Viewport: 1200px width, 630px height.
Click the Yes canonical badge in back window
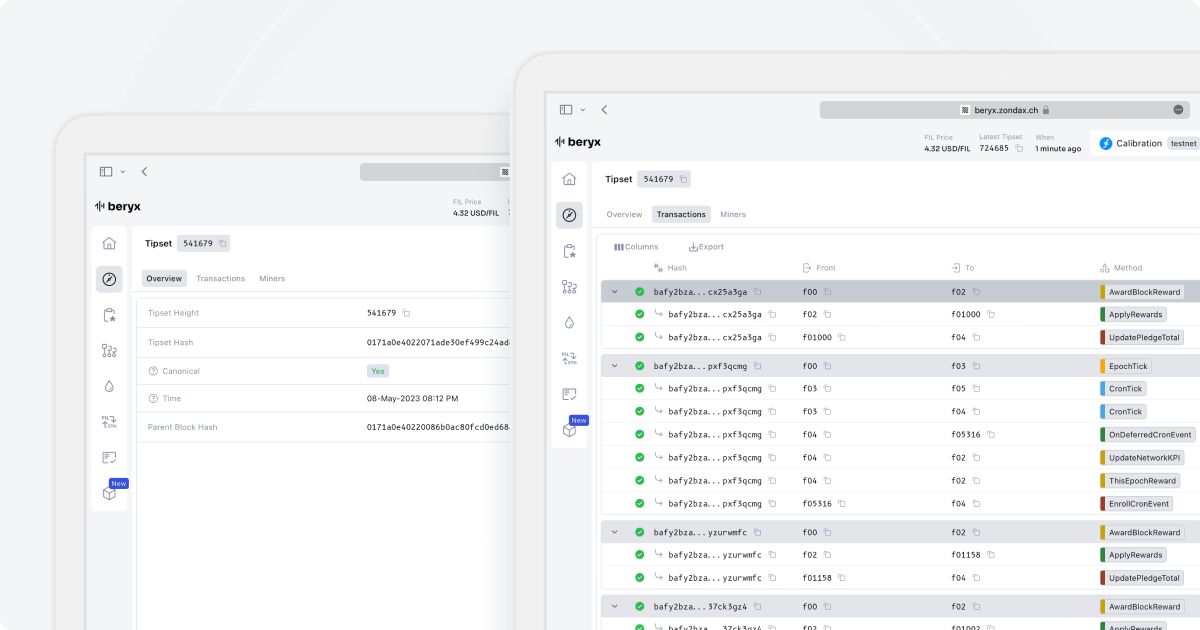coord(378,371)
